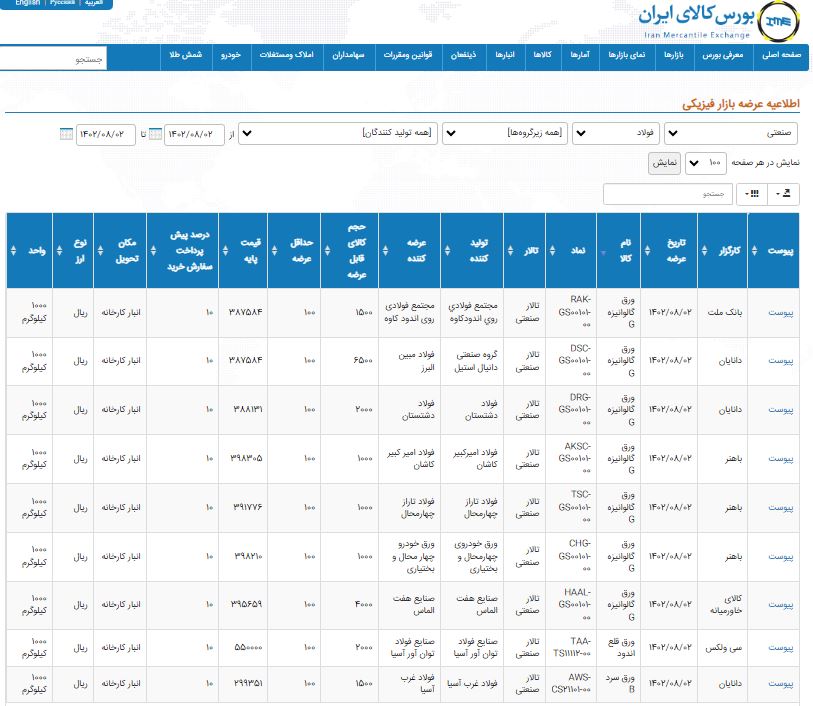The height and width of the screenshot is (706, 813).
Task: Sort table by قیمت پایه column
Action: click(243, 250)
